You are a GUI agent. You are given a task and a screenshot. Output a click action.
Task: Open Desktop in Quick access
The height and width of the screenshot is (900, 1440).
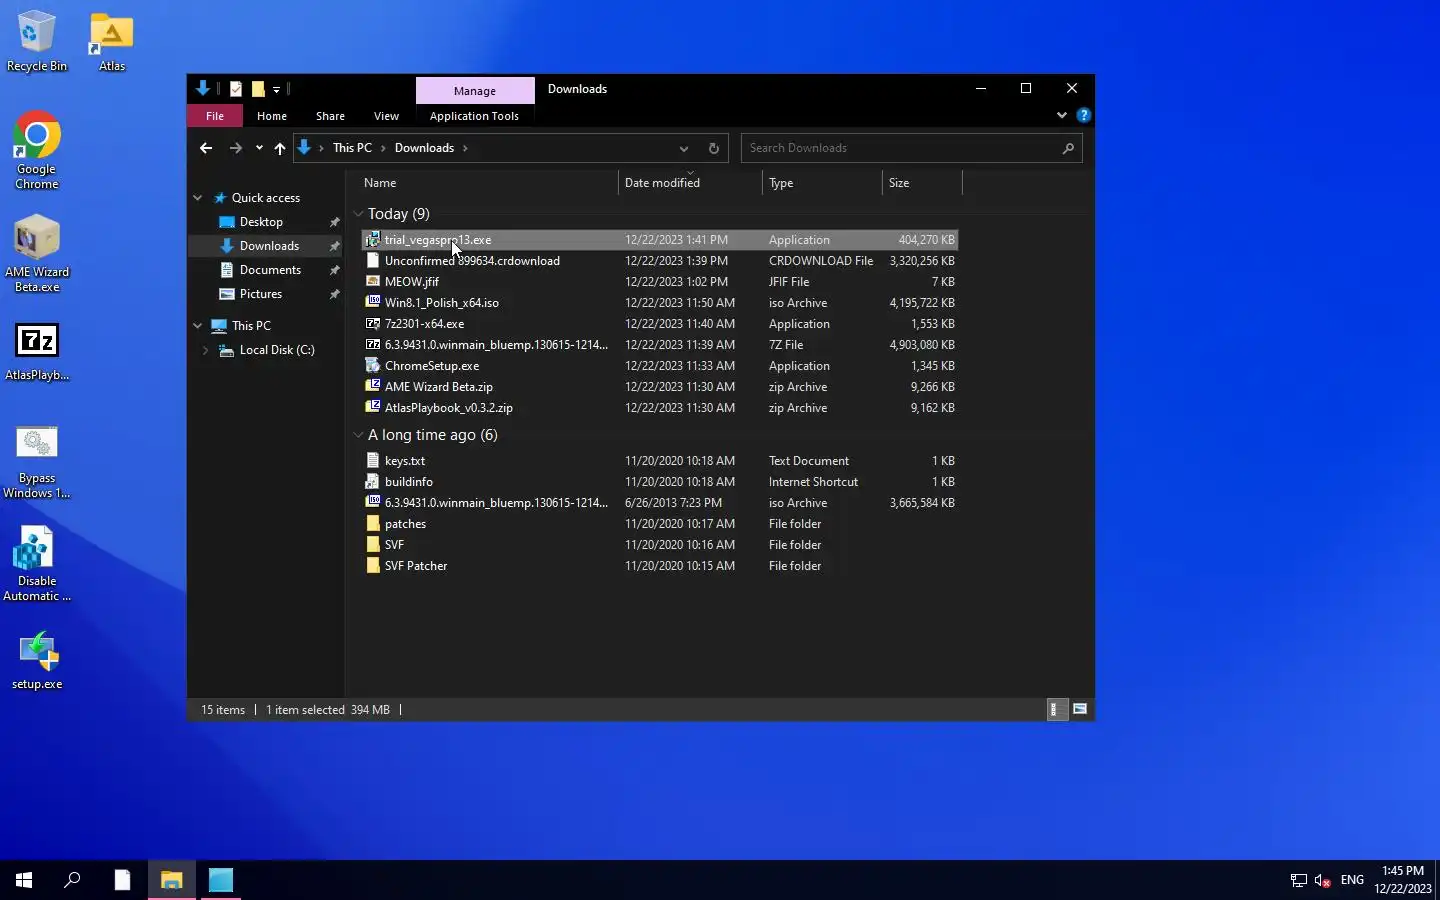tap(261, 222)
